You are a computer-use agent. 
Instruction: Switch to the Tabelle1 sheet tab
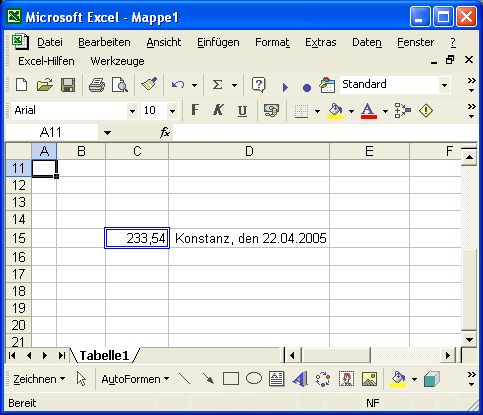(104, 356)
